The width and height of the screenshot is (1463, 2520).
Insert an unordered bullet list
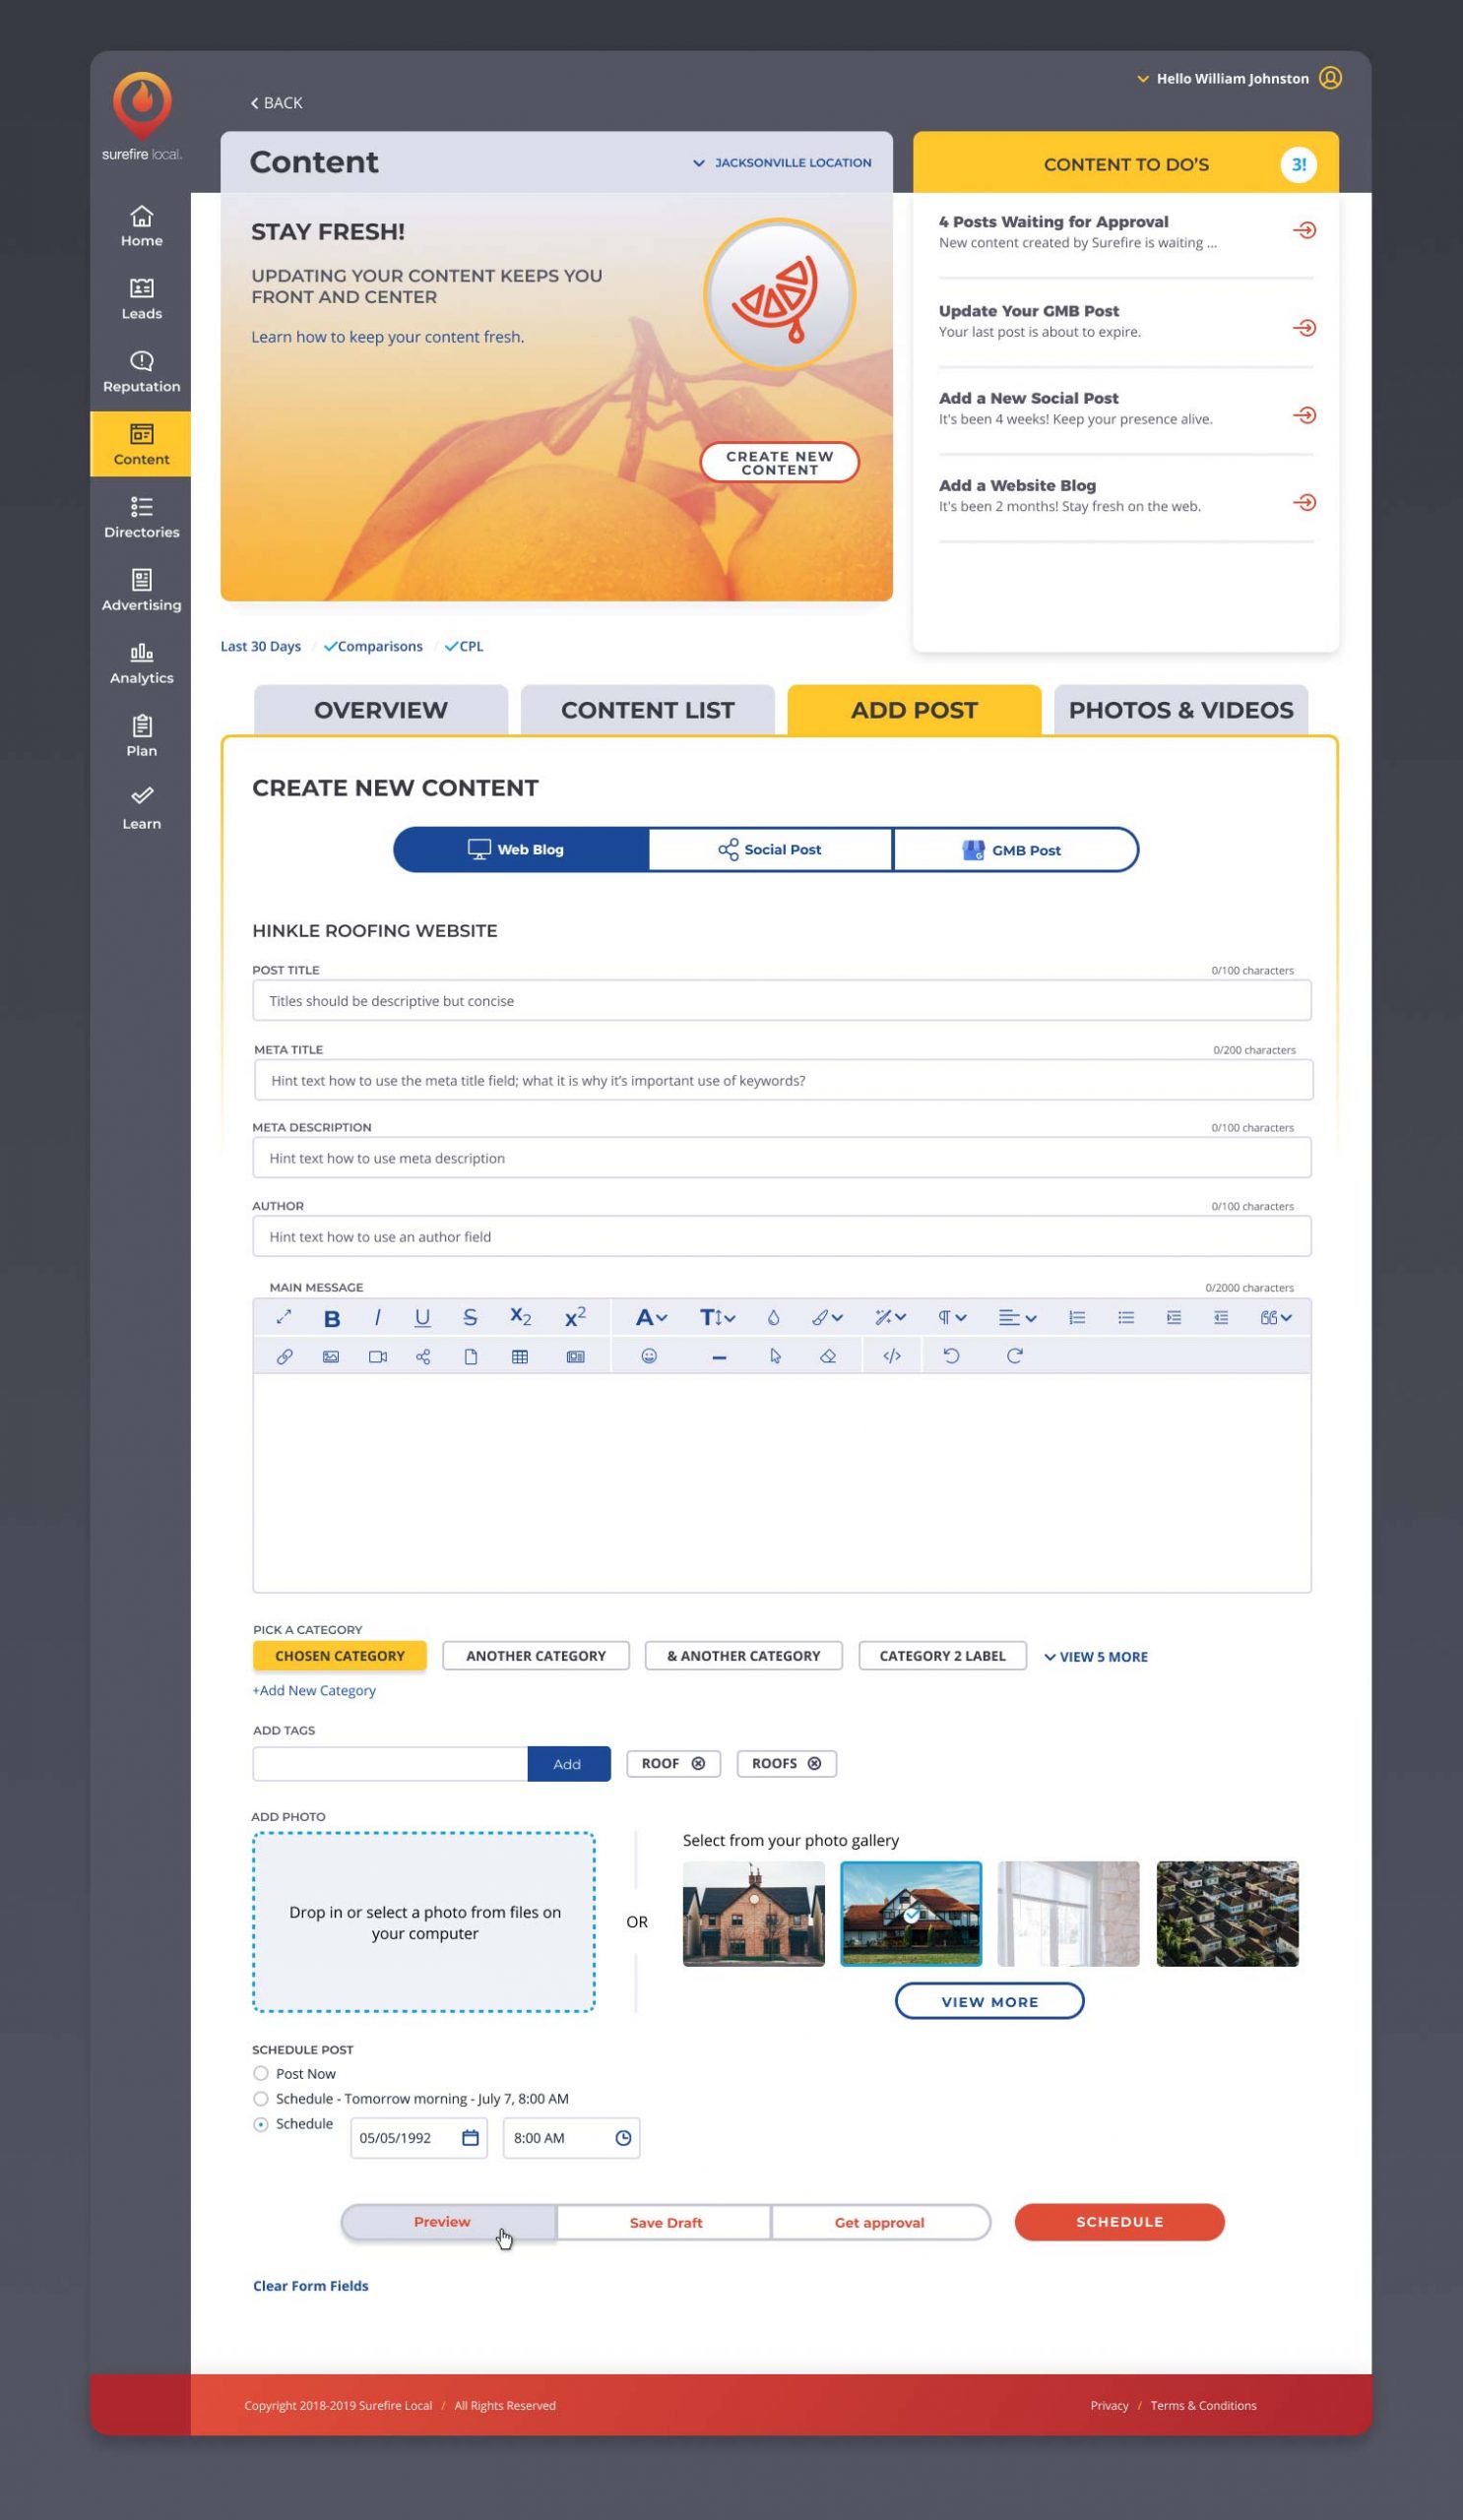(1126, 1318)
